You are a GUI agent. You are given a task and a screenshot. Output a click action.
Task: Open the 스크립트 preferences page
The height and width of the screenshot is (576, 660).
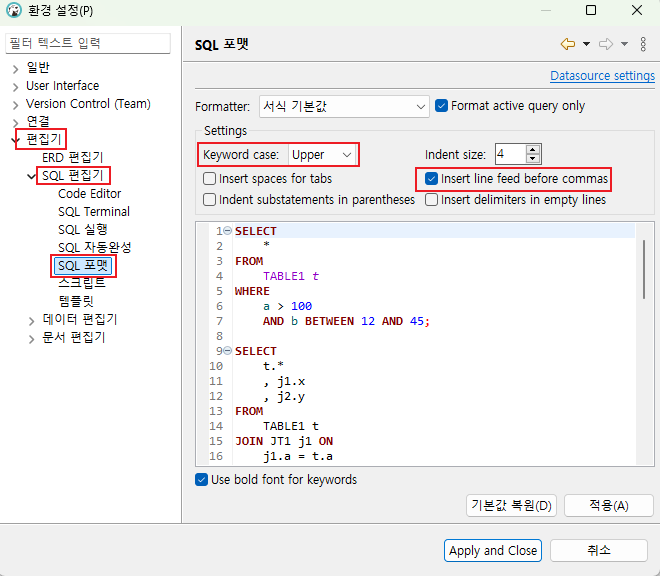(x=82, y=283)
